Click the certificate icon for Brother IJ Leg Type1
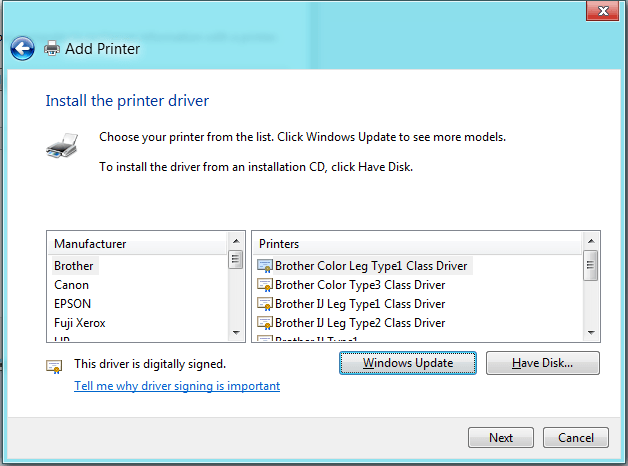 coord(265,304)
